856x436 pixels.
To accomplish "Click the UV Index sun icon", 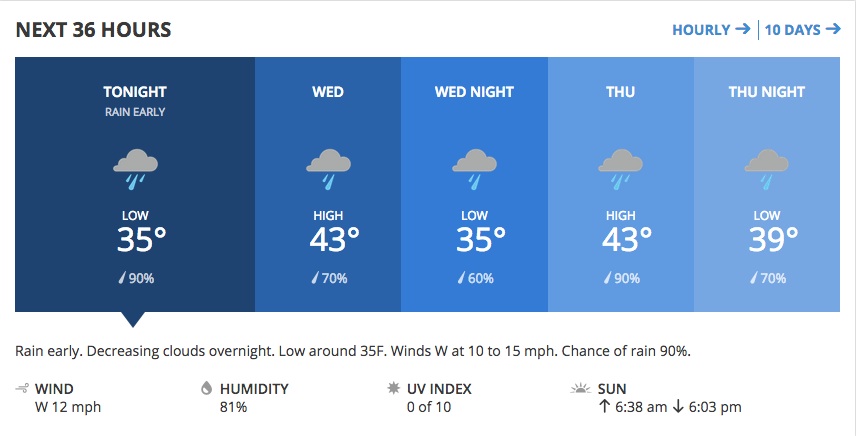I will [x=394, y=388].
